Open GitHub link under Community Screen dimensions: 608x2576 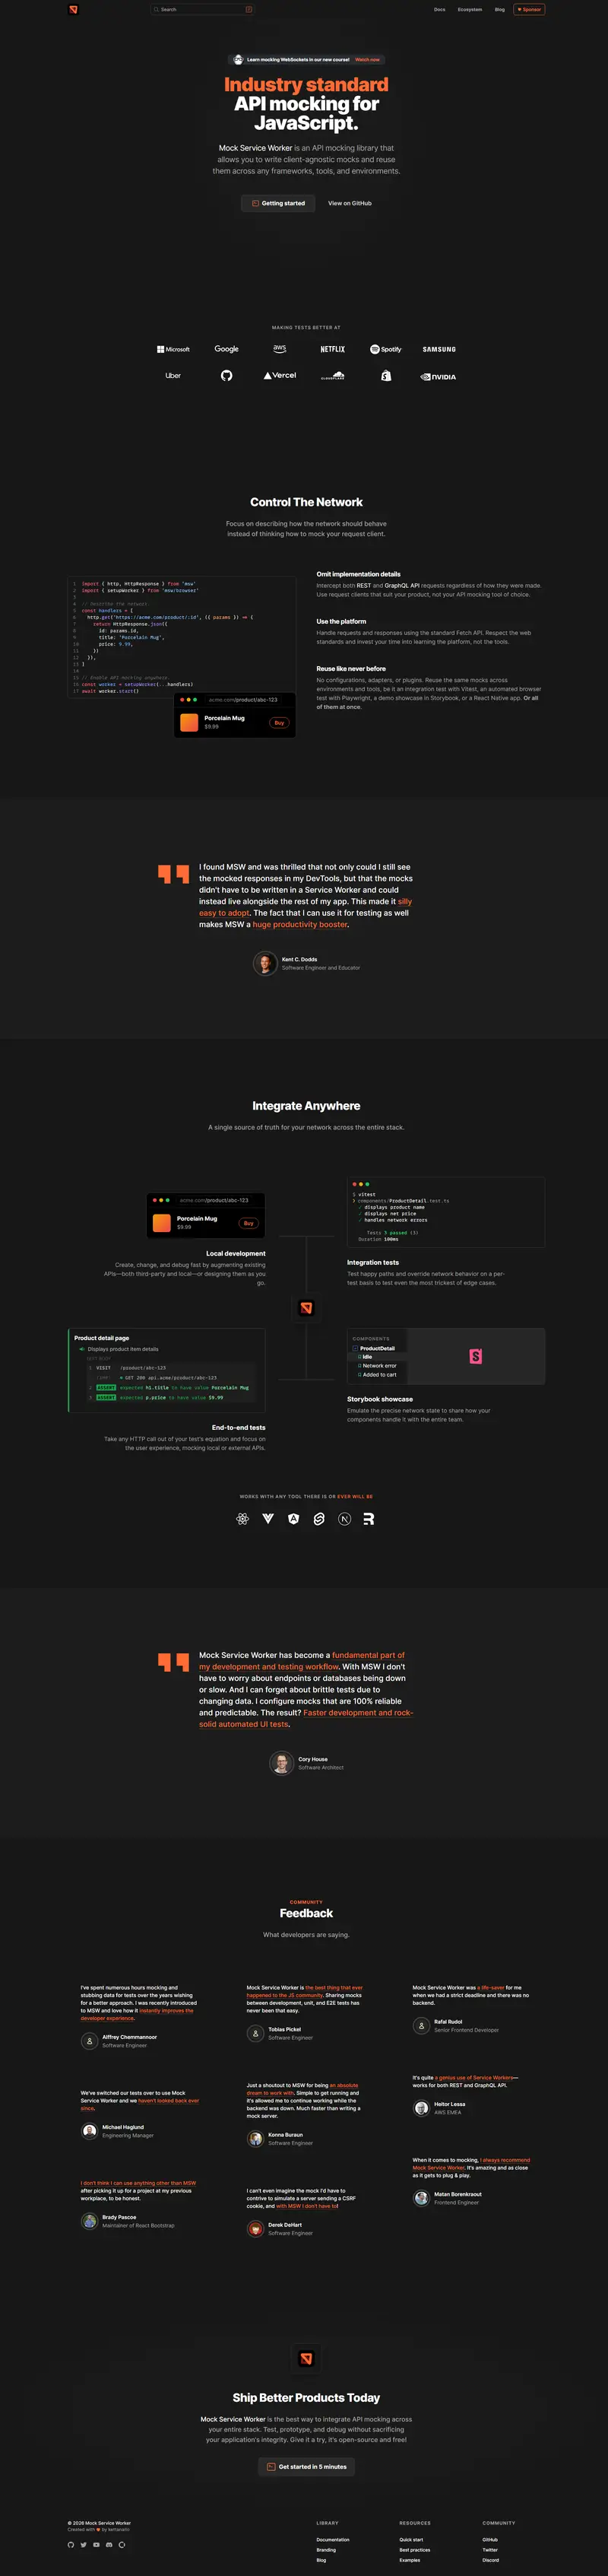(490, 2539)
